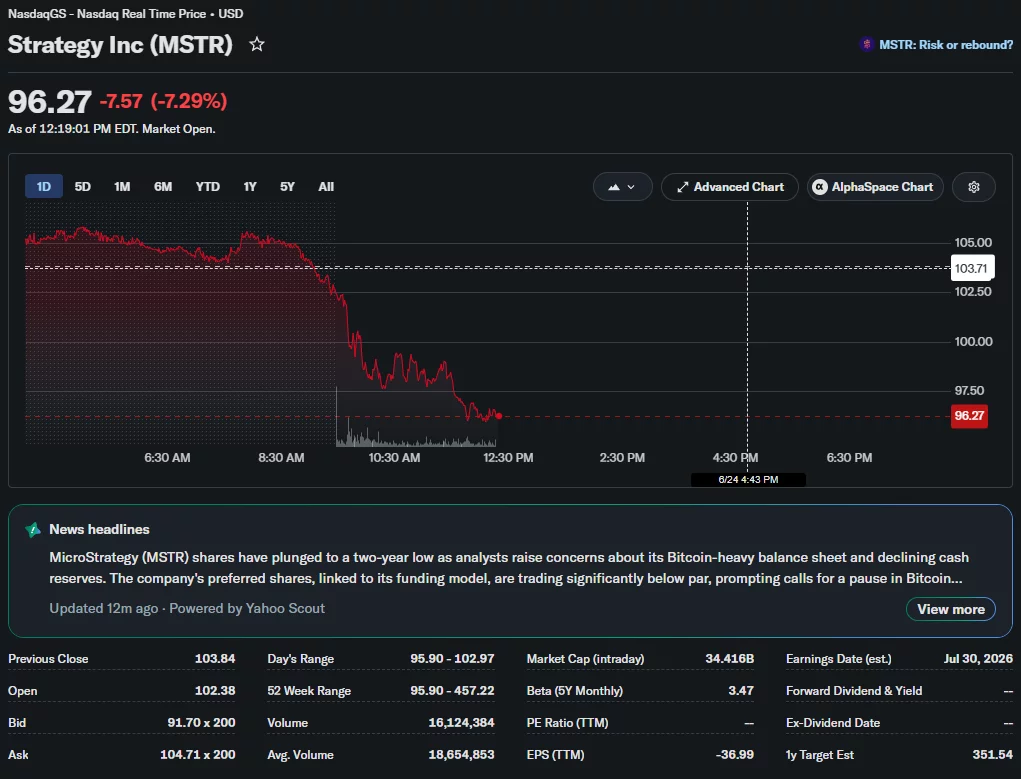Click the expand arrows icon on Advanced Chart
1021x779 pixels.
tap(682, 187)
